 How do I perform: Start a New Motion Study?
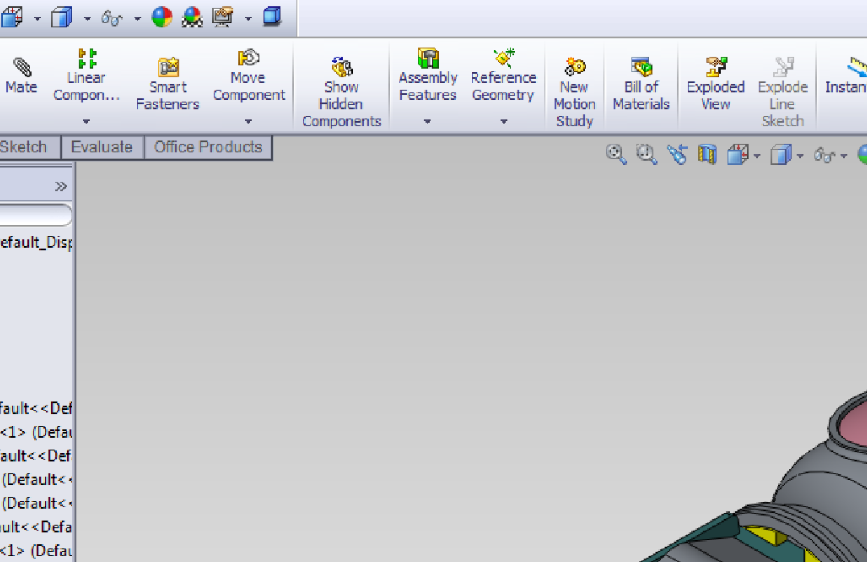pyautogui.click(x=574, y=92)
